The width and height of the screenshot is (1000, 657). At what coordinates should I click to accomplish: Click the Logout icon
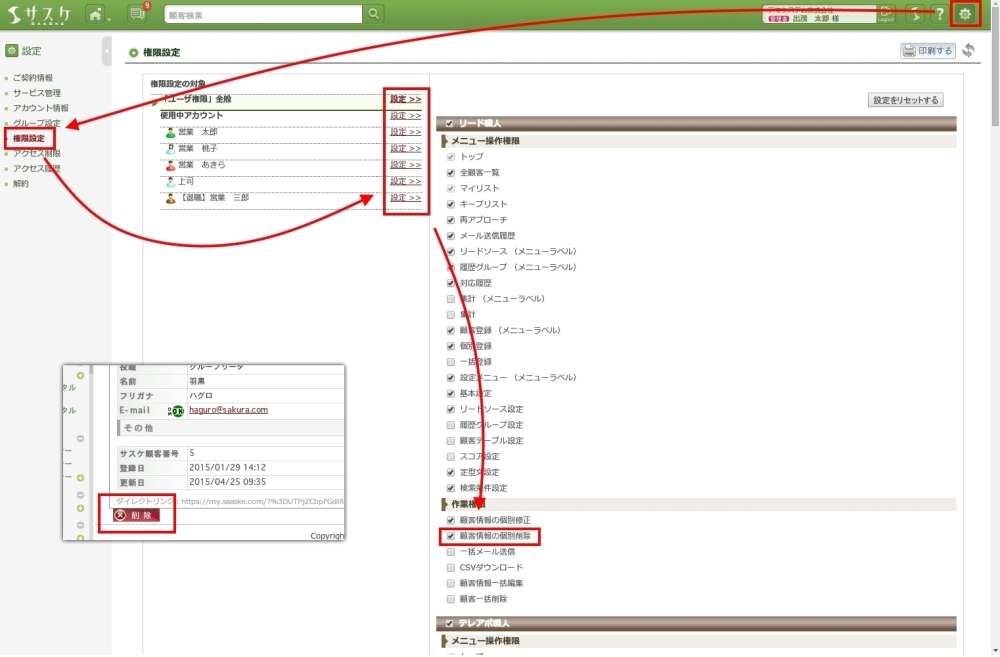coord(886,14)
